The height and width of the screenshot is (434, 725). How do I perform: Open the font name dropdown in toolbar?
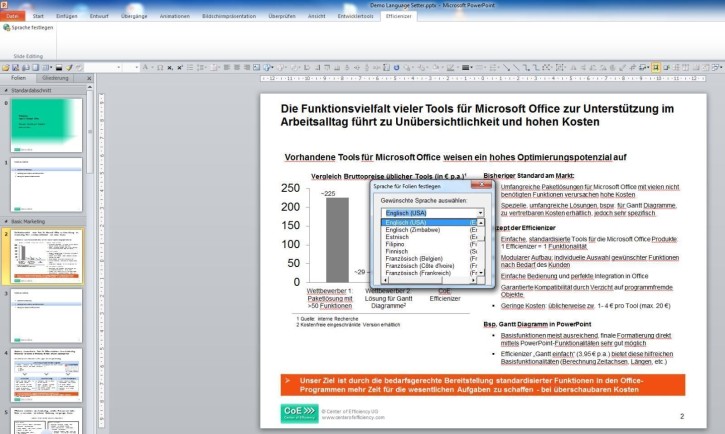pyautogui.click(x=119, y=67)
